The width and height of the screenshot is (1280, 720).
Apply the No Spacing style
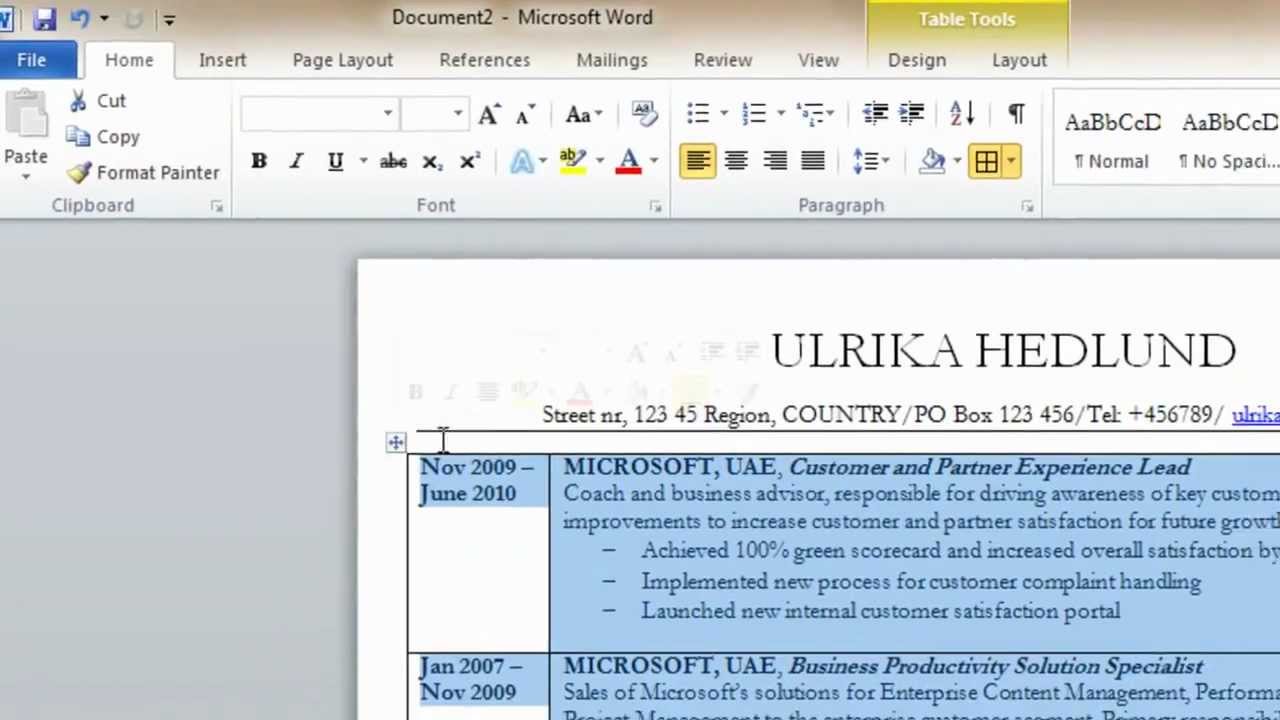tap(1229, 139)
